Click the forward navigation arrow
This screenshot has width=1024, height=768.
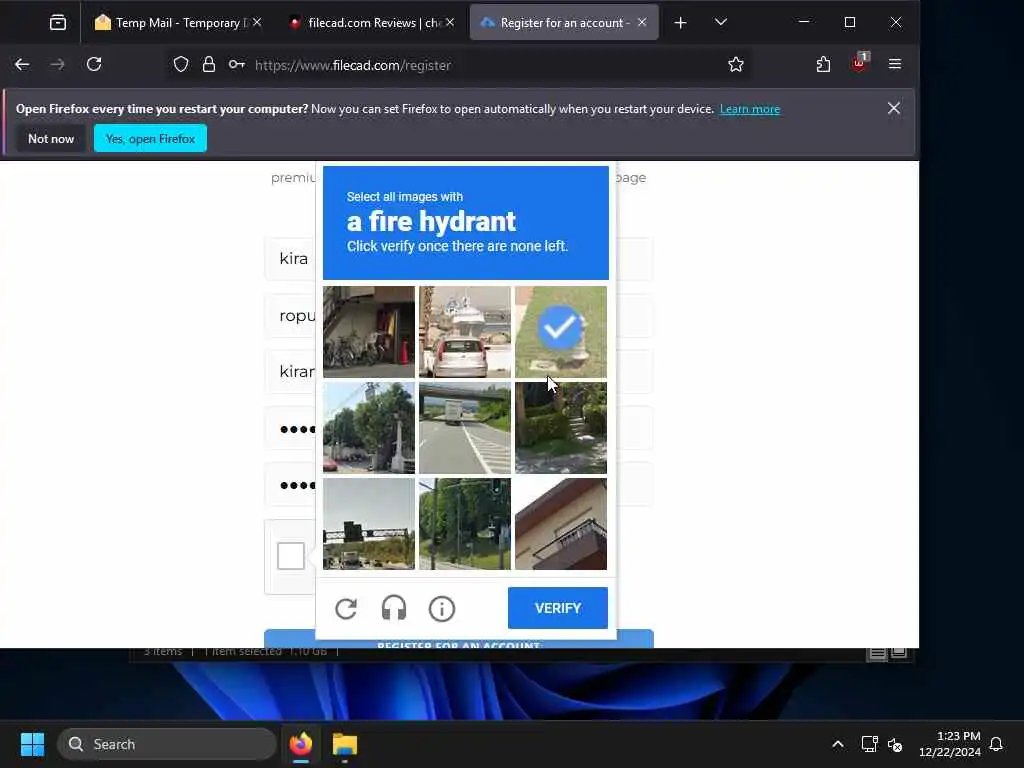(x=58, y=65)
